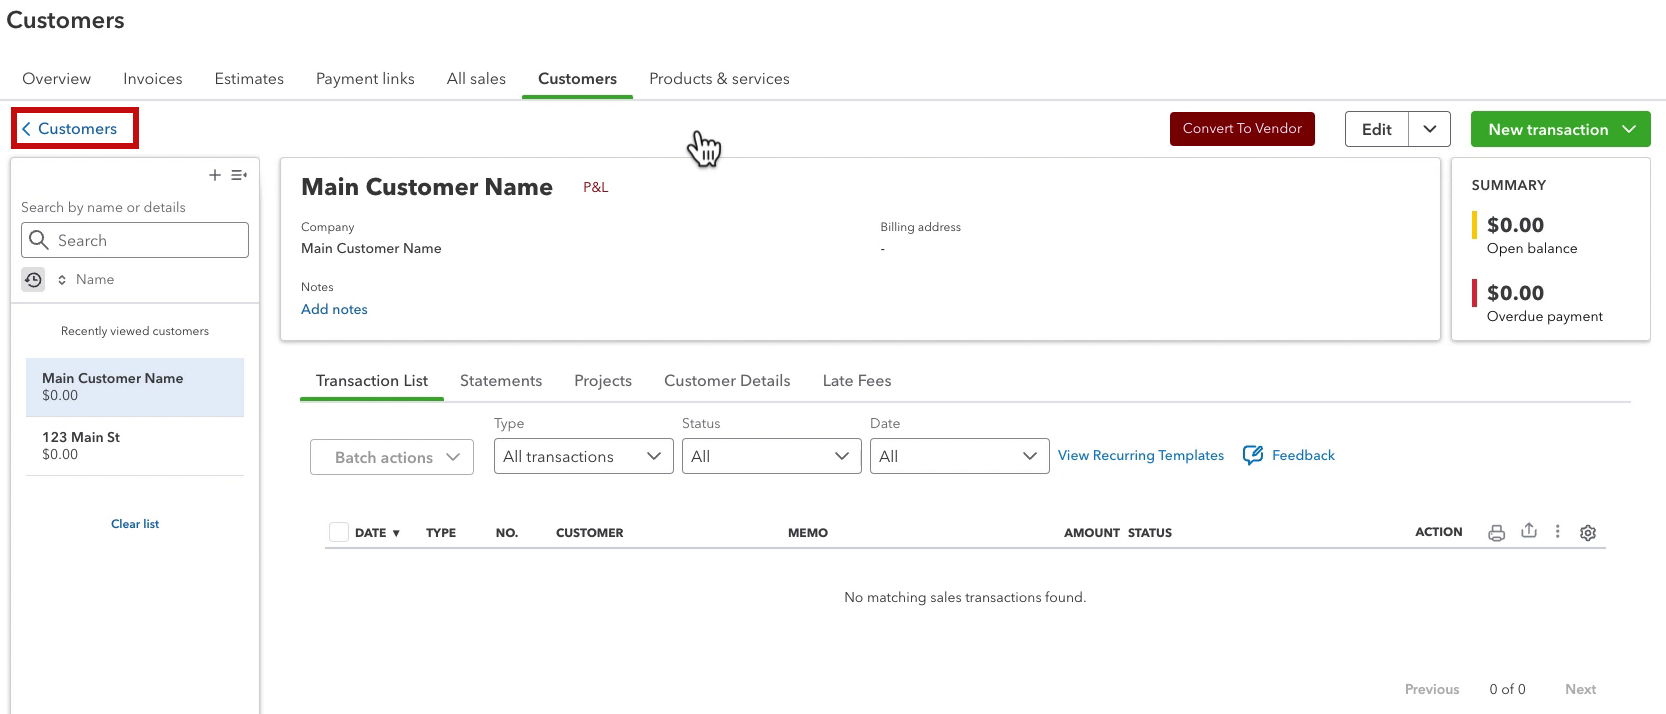This screenshot has width=1666, height=714.
Task: Select the top Customers navigation tab
Action: click(577, 79)
